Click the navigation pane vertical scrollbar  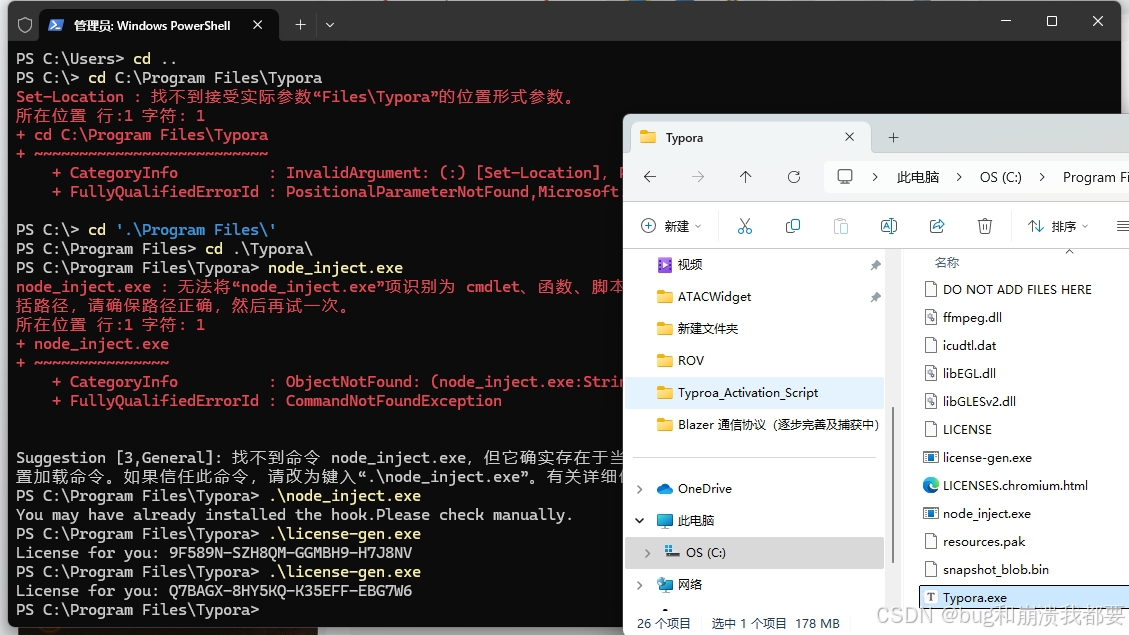[x=894, y=485]
